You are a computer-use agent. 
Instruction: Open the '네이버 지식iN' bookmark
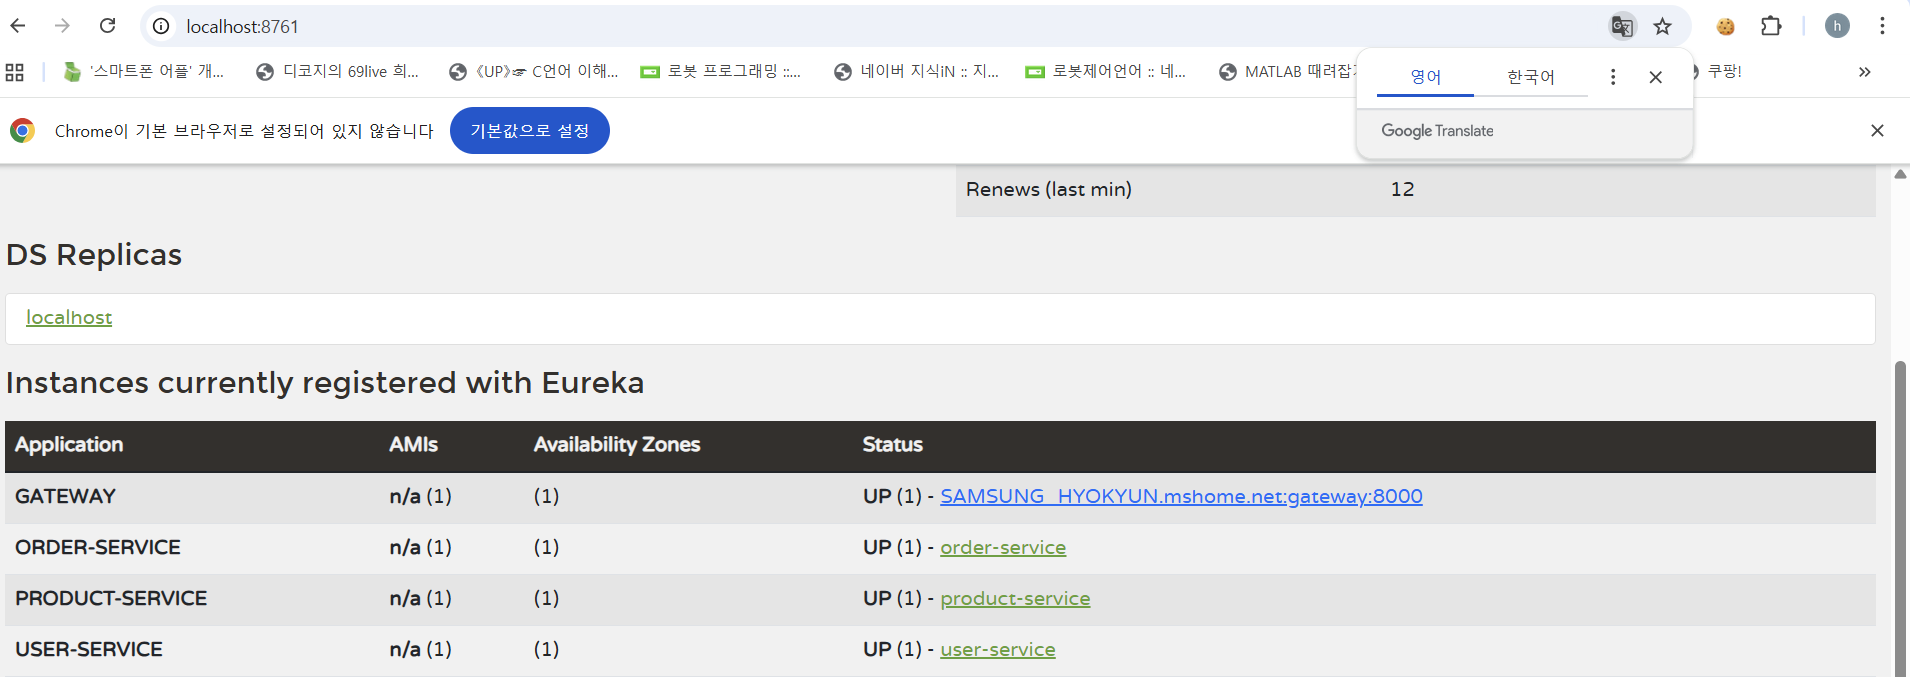click(x=916, y=72)
